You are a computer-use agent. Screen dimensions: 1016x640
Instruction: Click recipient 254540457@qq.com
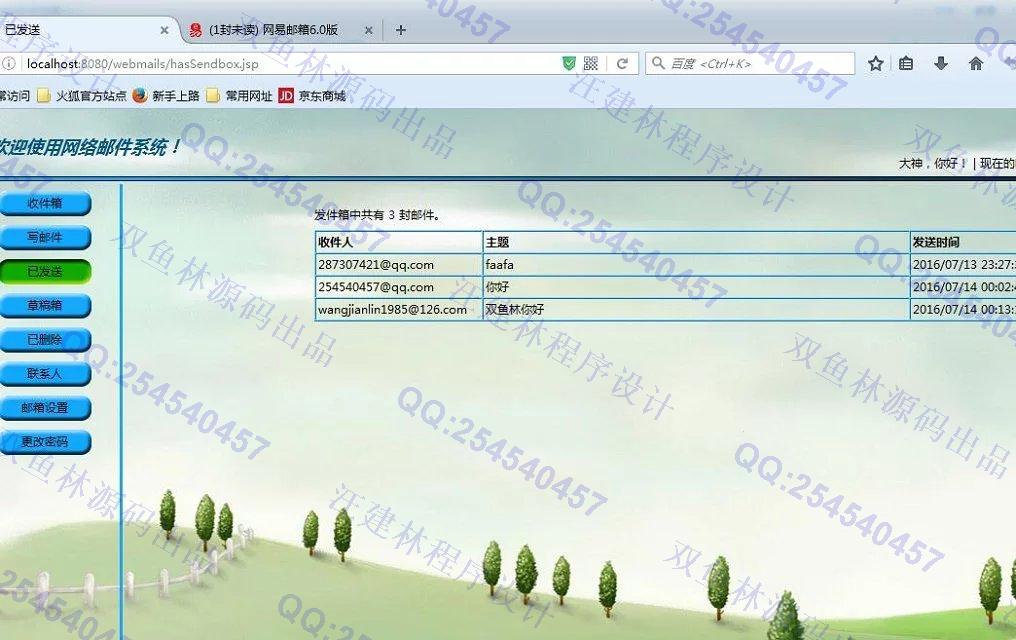(x=376, y=287)
